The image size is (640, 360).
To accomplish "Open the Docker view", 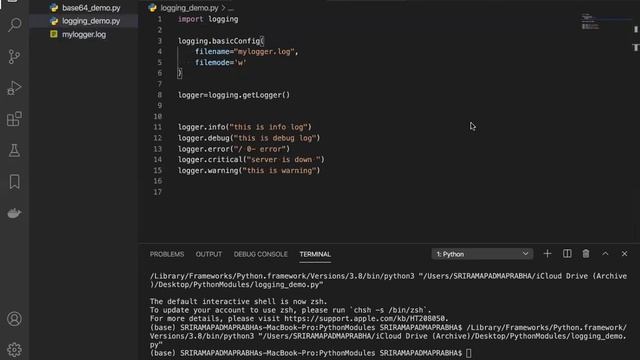I will tap(14, 213).
